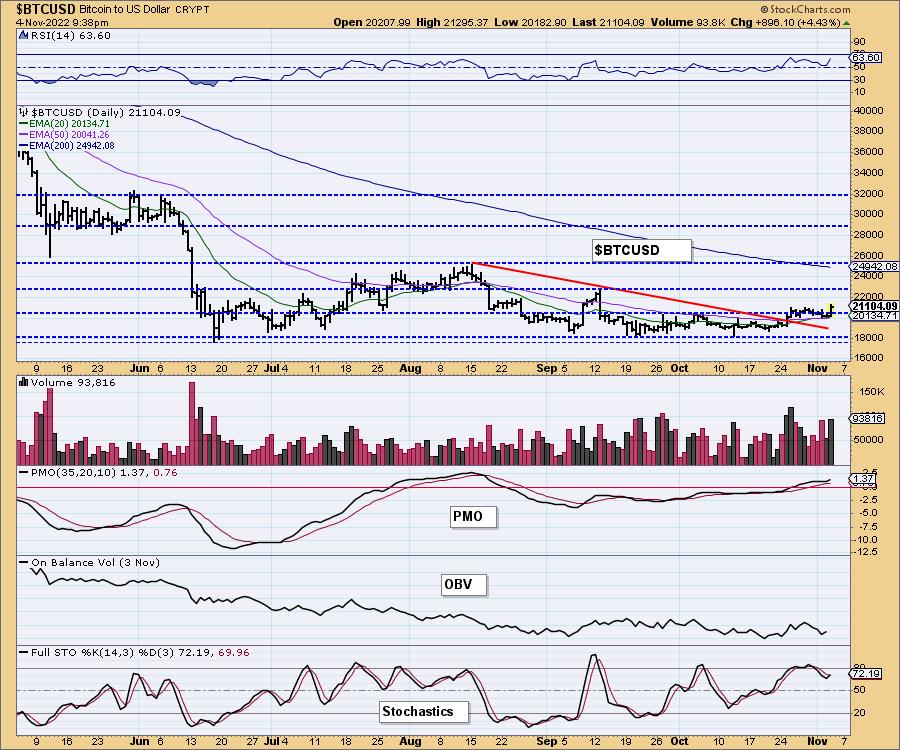Image resolution: width=900 pixels, height=750 pixels.
Task: Click the 21104.09 price tag on right axis
Action: (x=874, y=306)
